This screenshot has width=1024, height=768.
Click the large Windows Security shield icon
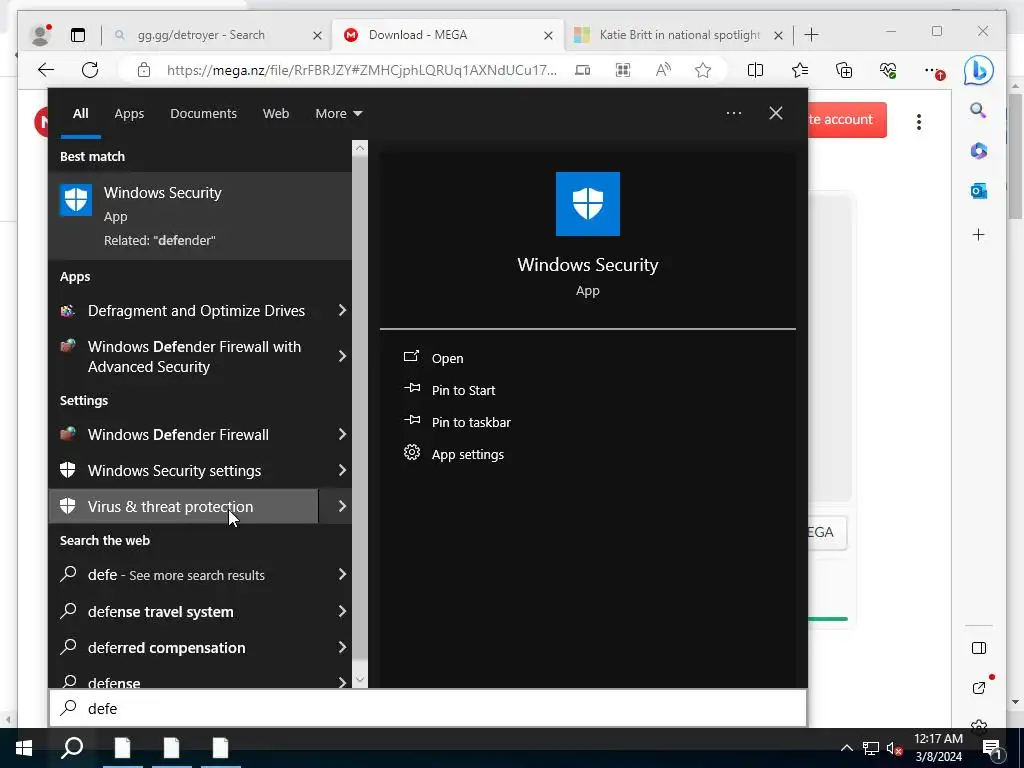coord(587,204)
